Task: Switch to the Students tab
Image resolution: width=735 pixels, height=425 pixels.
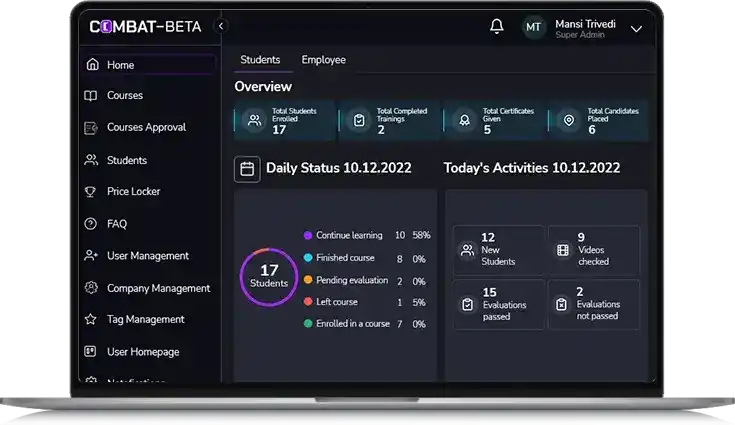Action: [260, 60]
